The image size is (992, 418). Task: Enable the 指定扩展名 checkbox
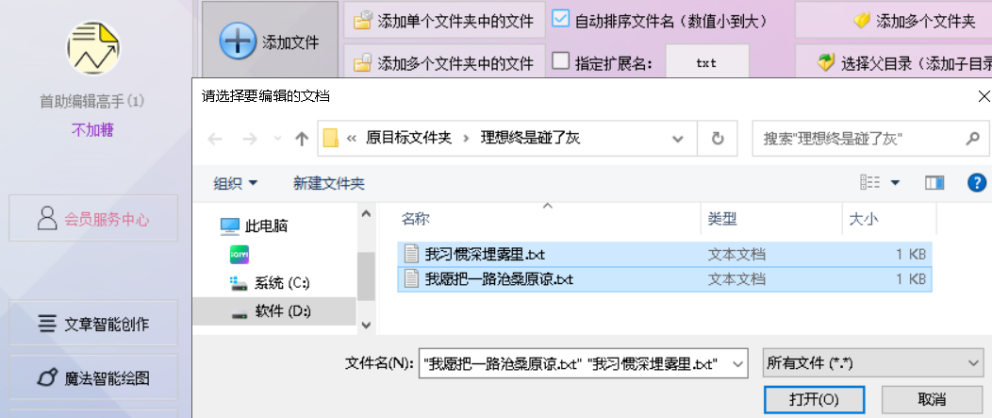pyautogui.click(x=561, y=61)
